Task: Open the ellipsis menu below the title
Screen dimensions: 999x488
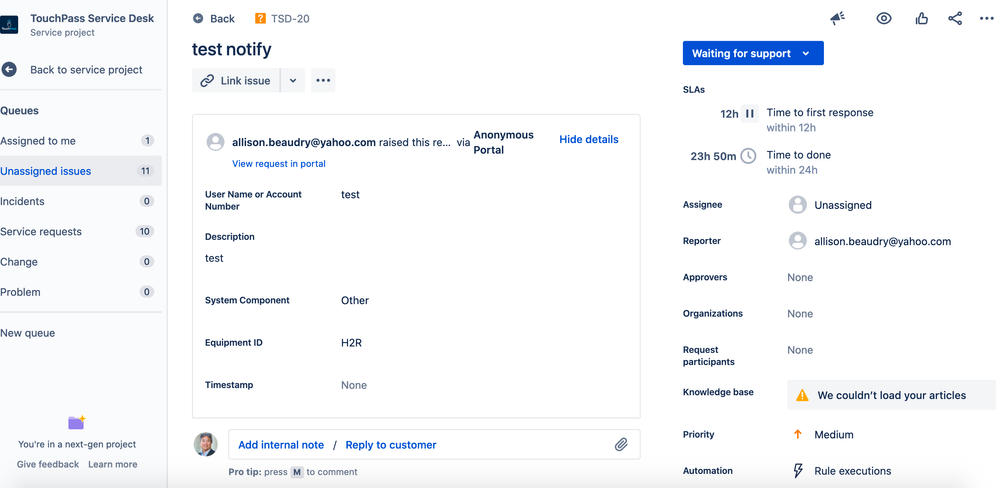Action: (323, 80)
